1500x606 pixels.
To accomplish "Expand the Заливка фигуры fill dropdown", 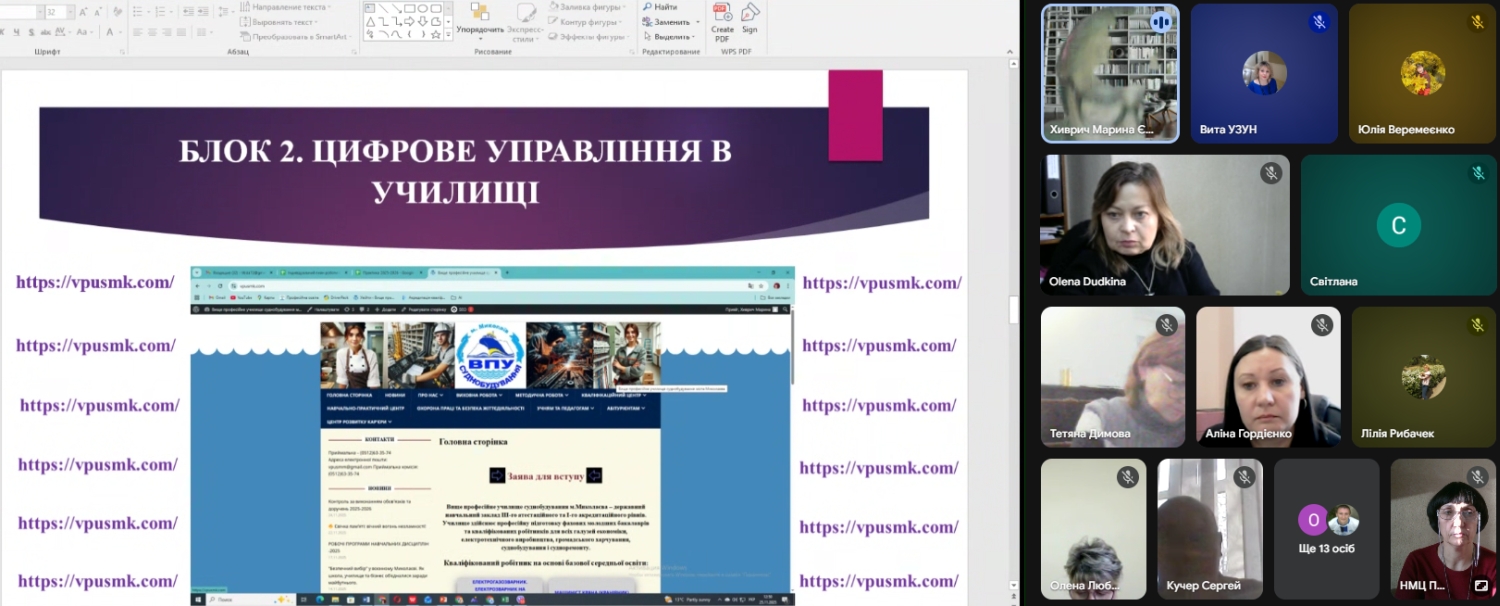I will pyautogui.click(x=623, y=7).
